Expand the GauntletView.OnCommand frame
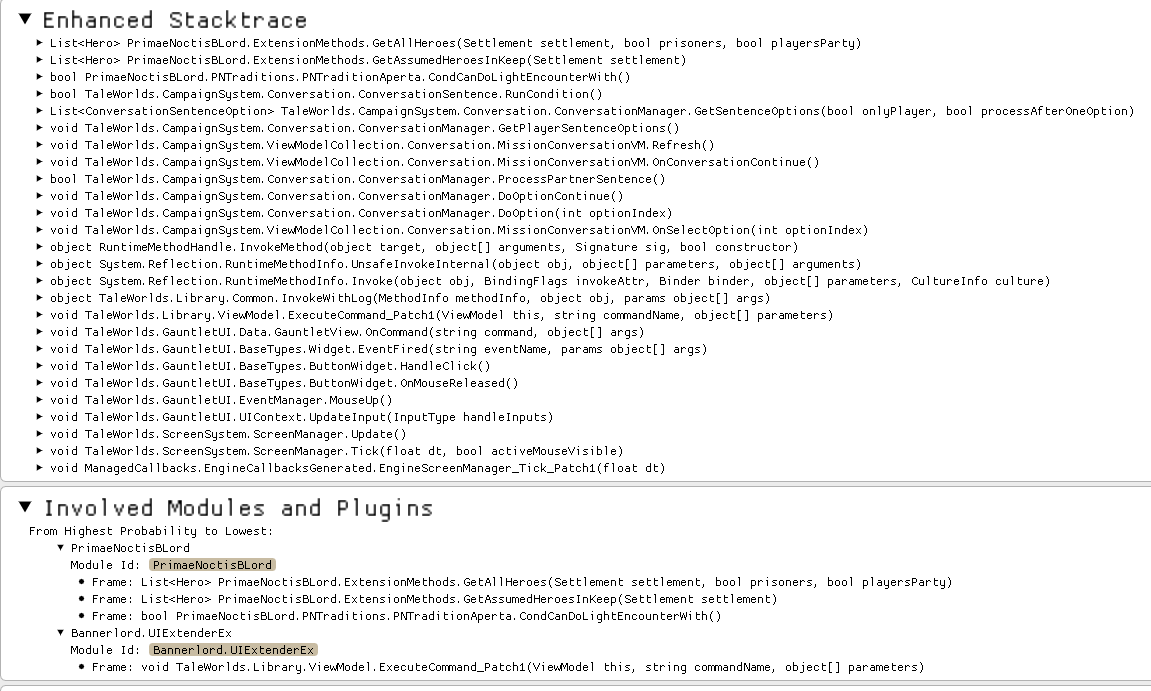The image size is (1151, 691). pos(40,332)
